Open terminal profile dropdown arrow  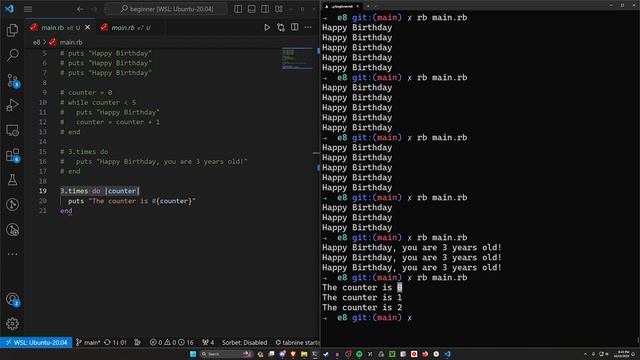point(375,6)
